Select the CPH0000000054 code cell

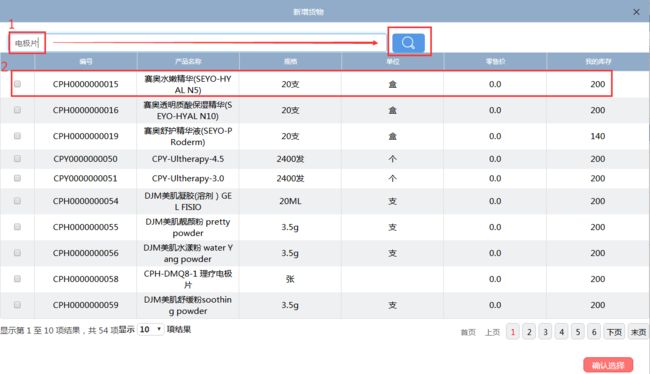[x=86, y=201]
